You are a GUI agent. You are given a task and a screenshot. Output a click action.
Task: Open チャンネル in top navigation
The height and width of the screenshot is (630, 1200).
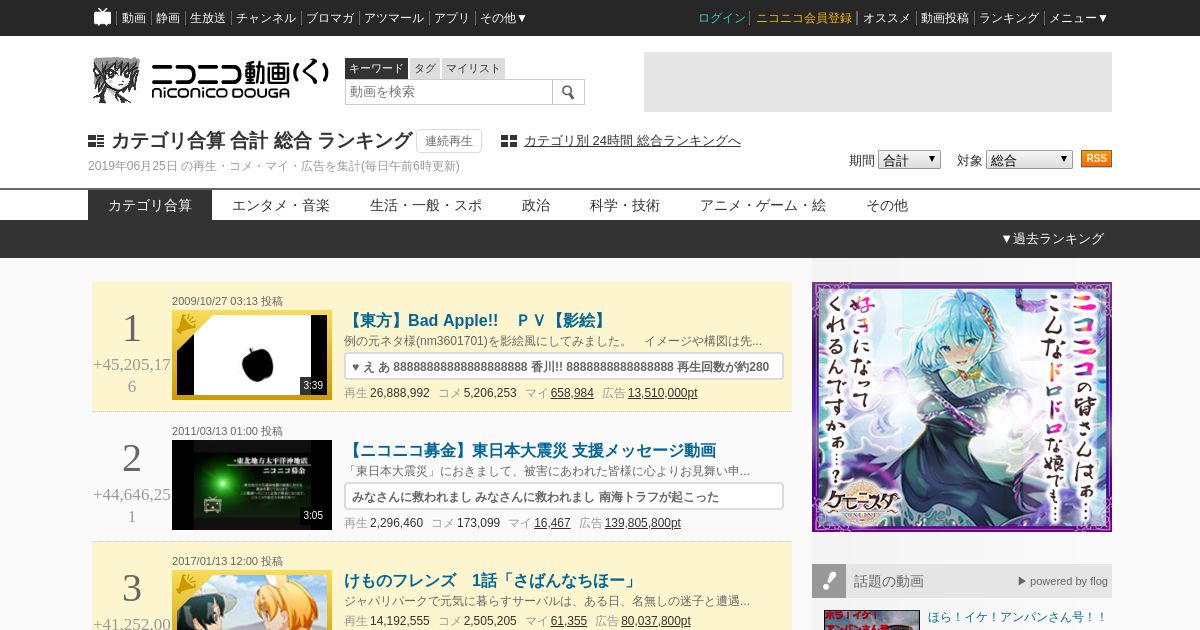[x=266, y=18]
